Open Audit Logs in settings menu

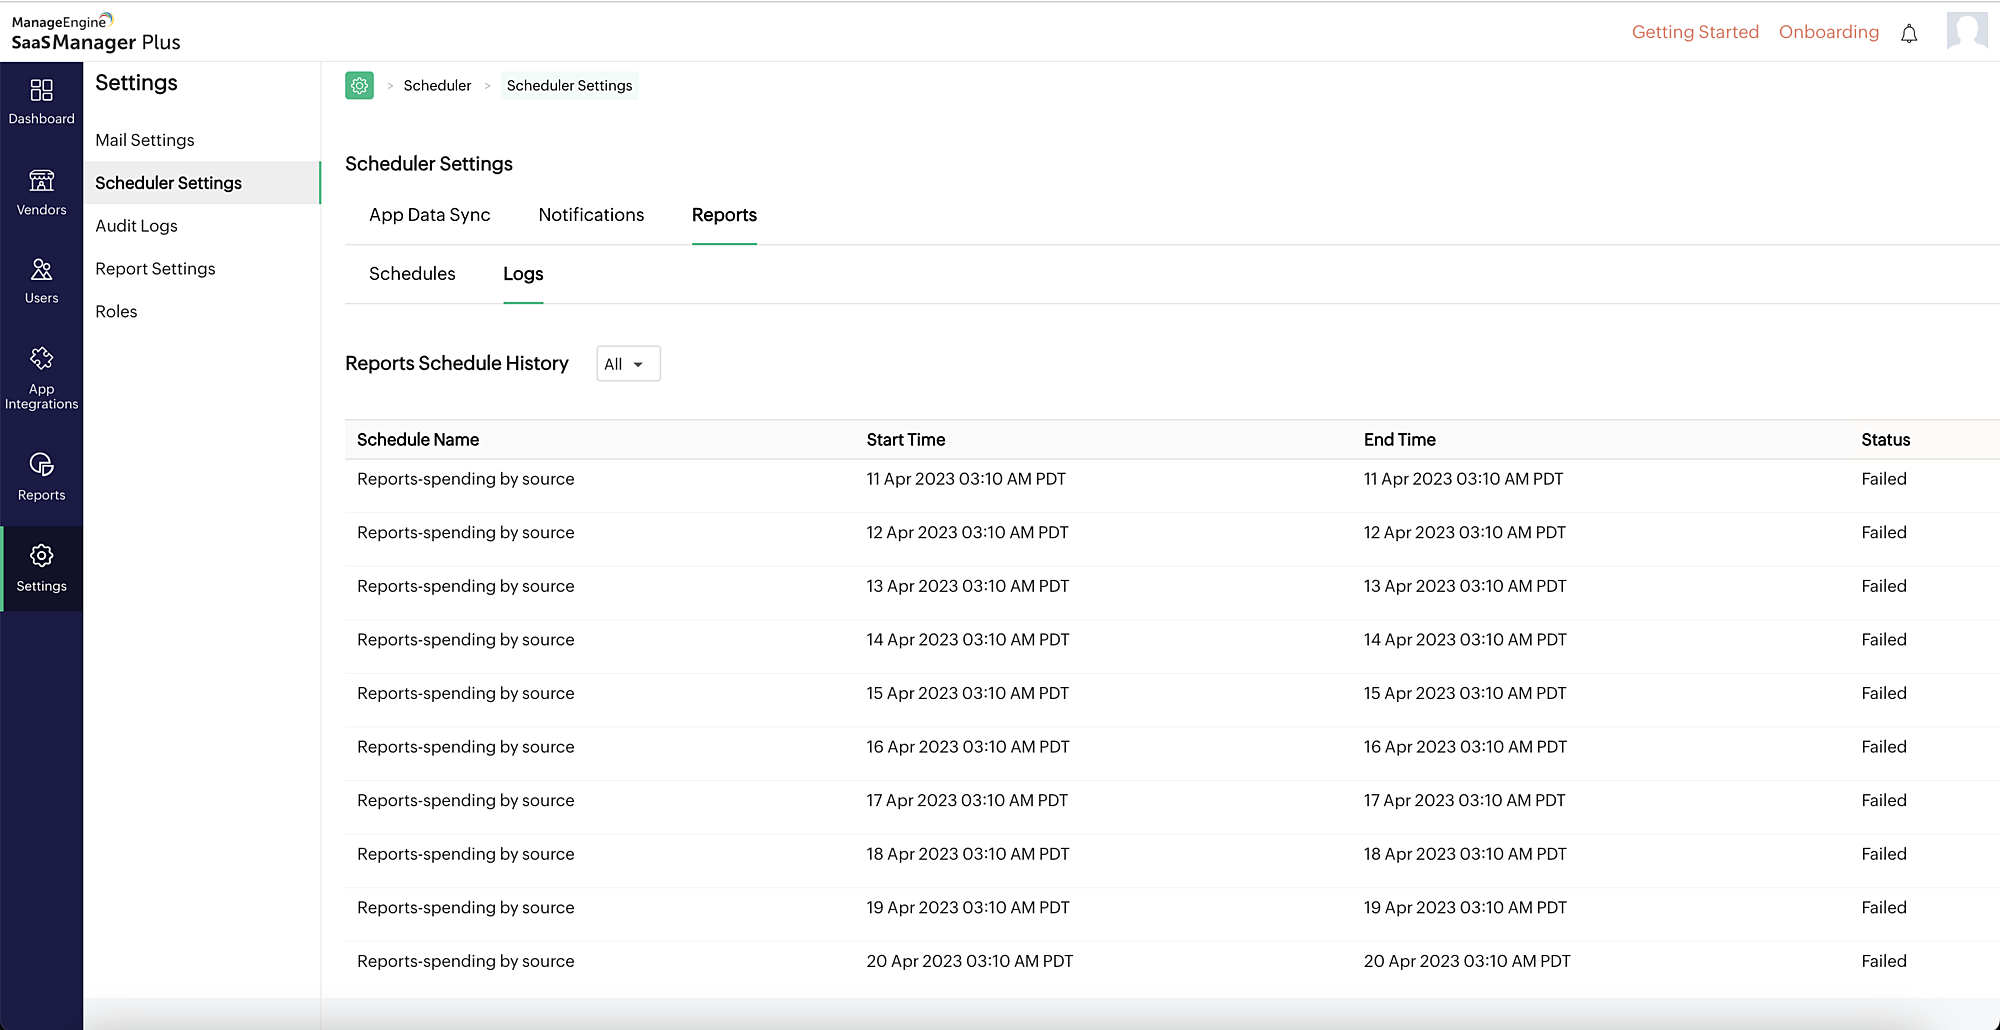pyautogui.click(x=136, y=226)
